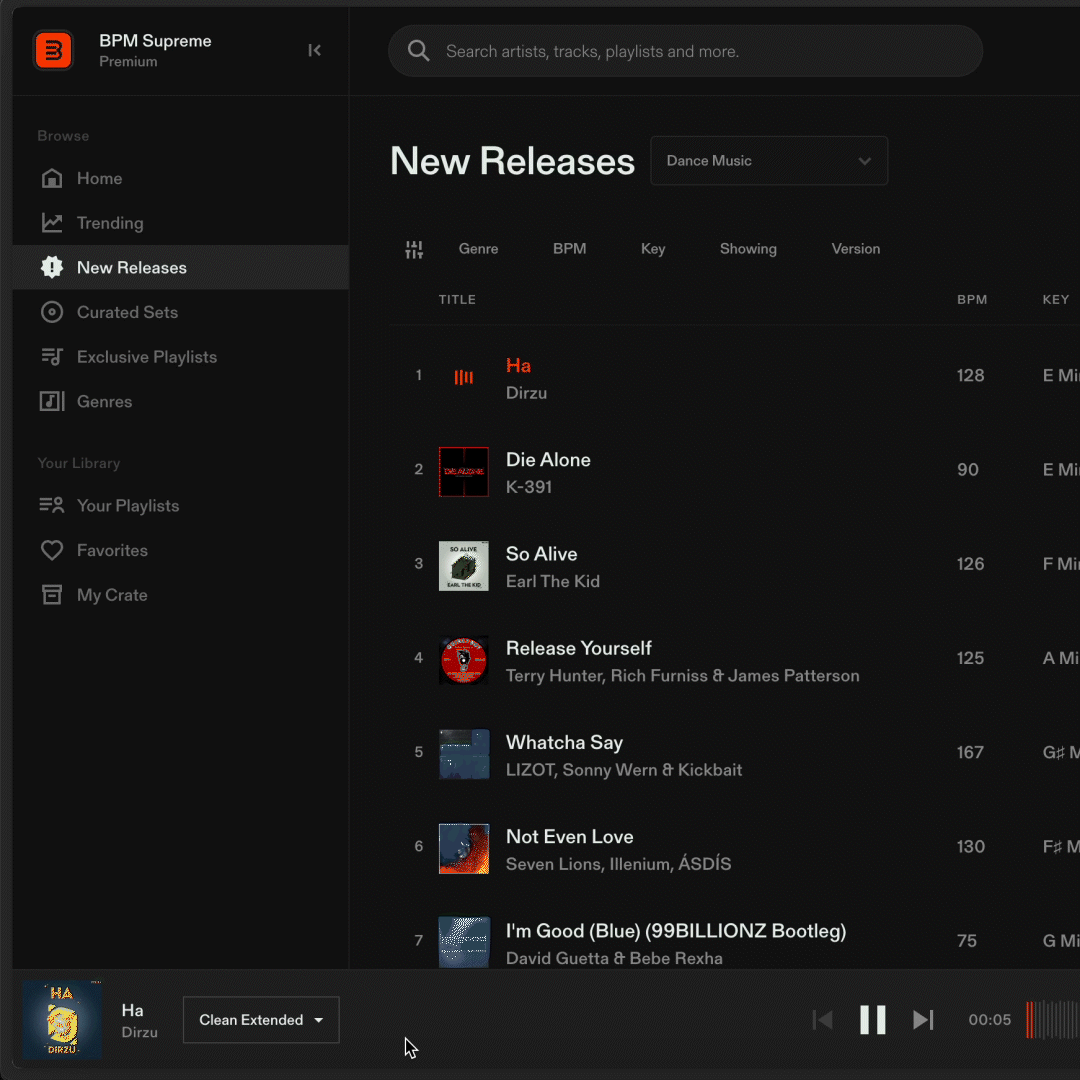Viewport: 1080px width, 1080px height.
Task: Click artist Dirzu under red Ha title
Action: (526, 393)
